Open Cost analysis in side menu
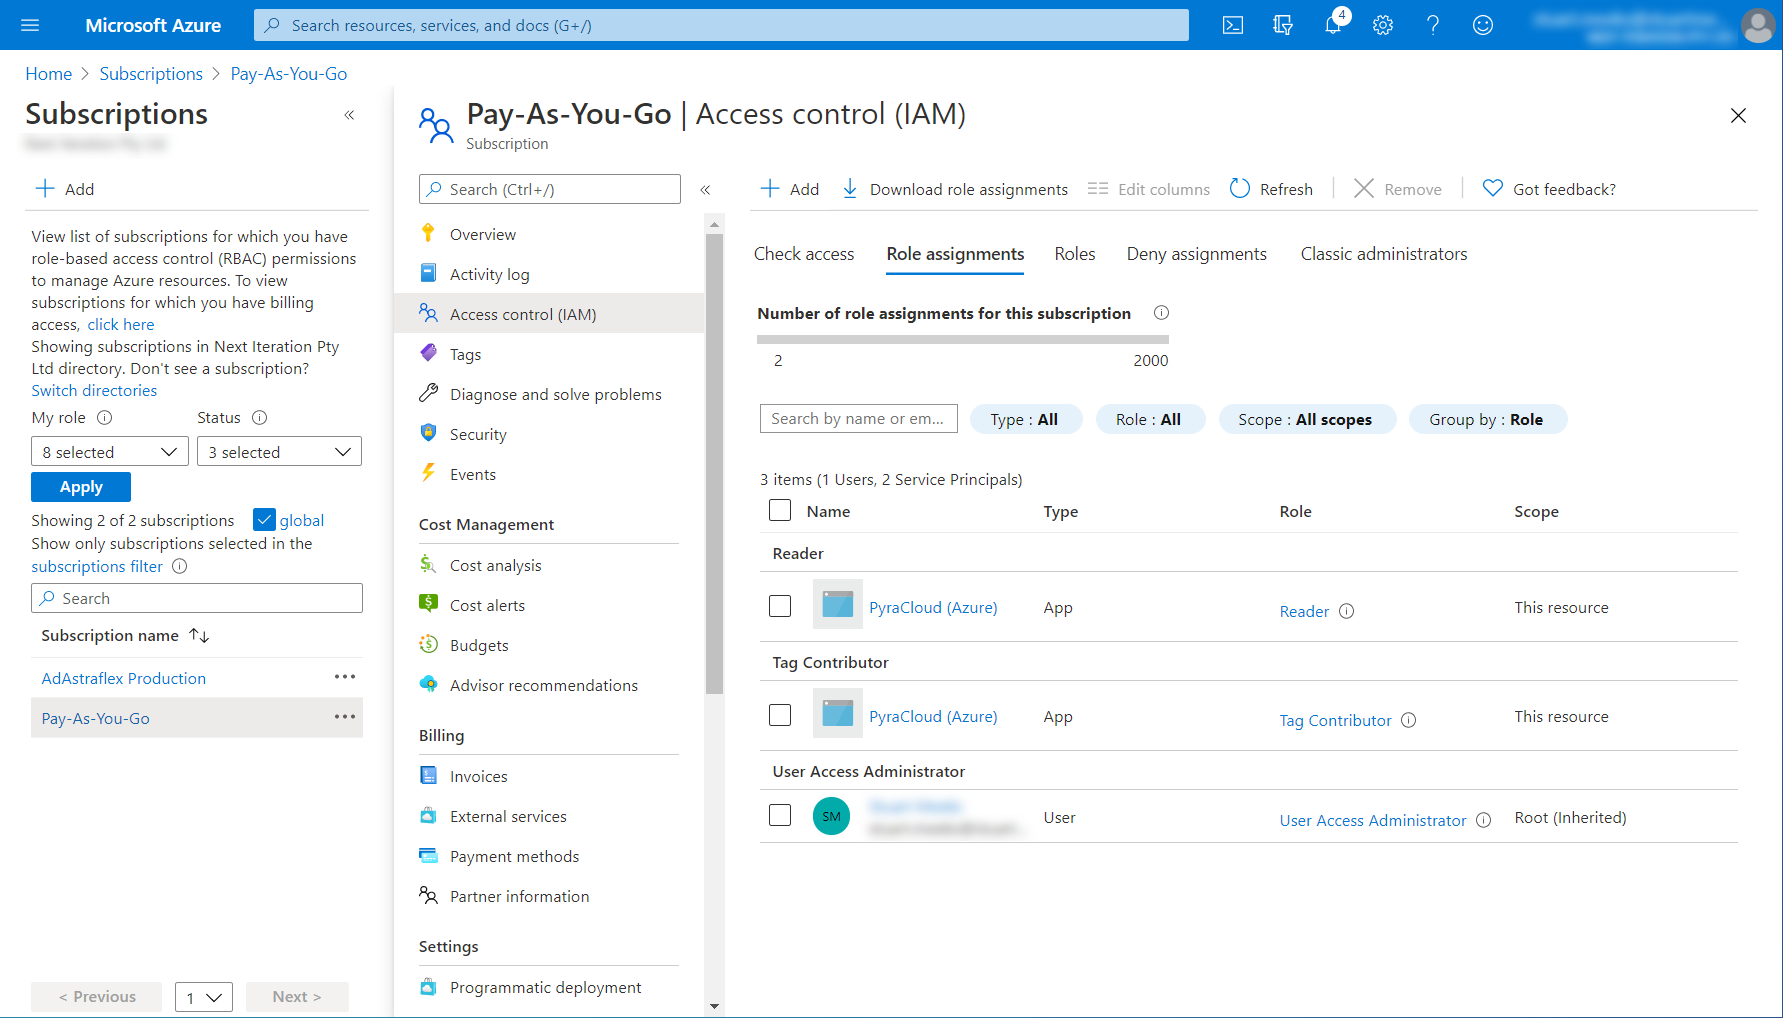 pyautogui.click(x=495, y=566)
